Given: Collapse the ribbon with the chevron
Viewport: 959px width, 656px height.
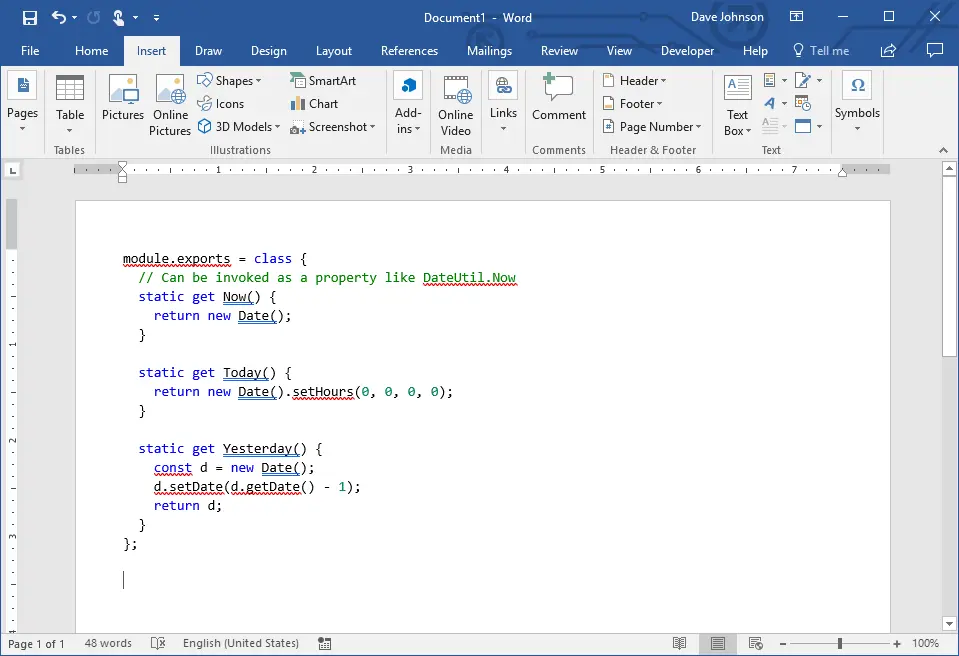Looking at the screenshot, I should click(x=944, y=150).
